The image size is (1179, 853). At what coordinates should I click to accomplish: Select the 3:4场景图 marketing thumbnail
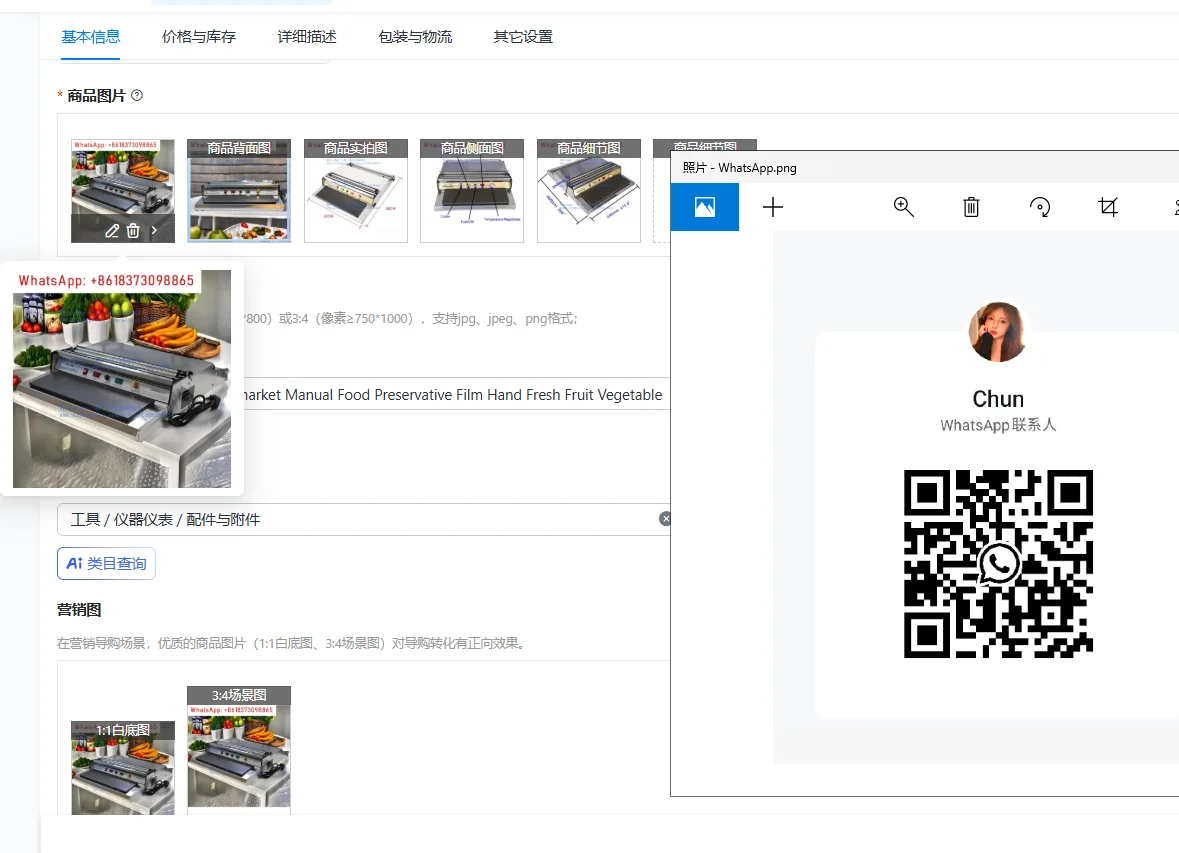tap(238, 750)
